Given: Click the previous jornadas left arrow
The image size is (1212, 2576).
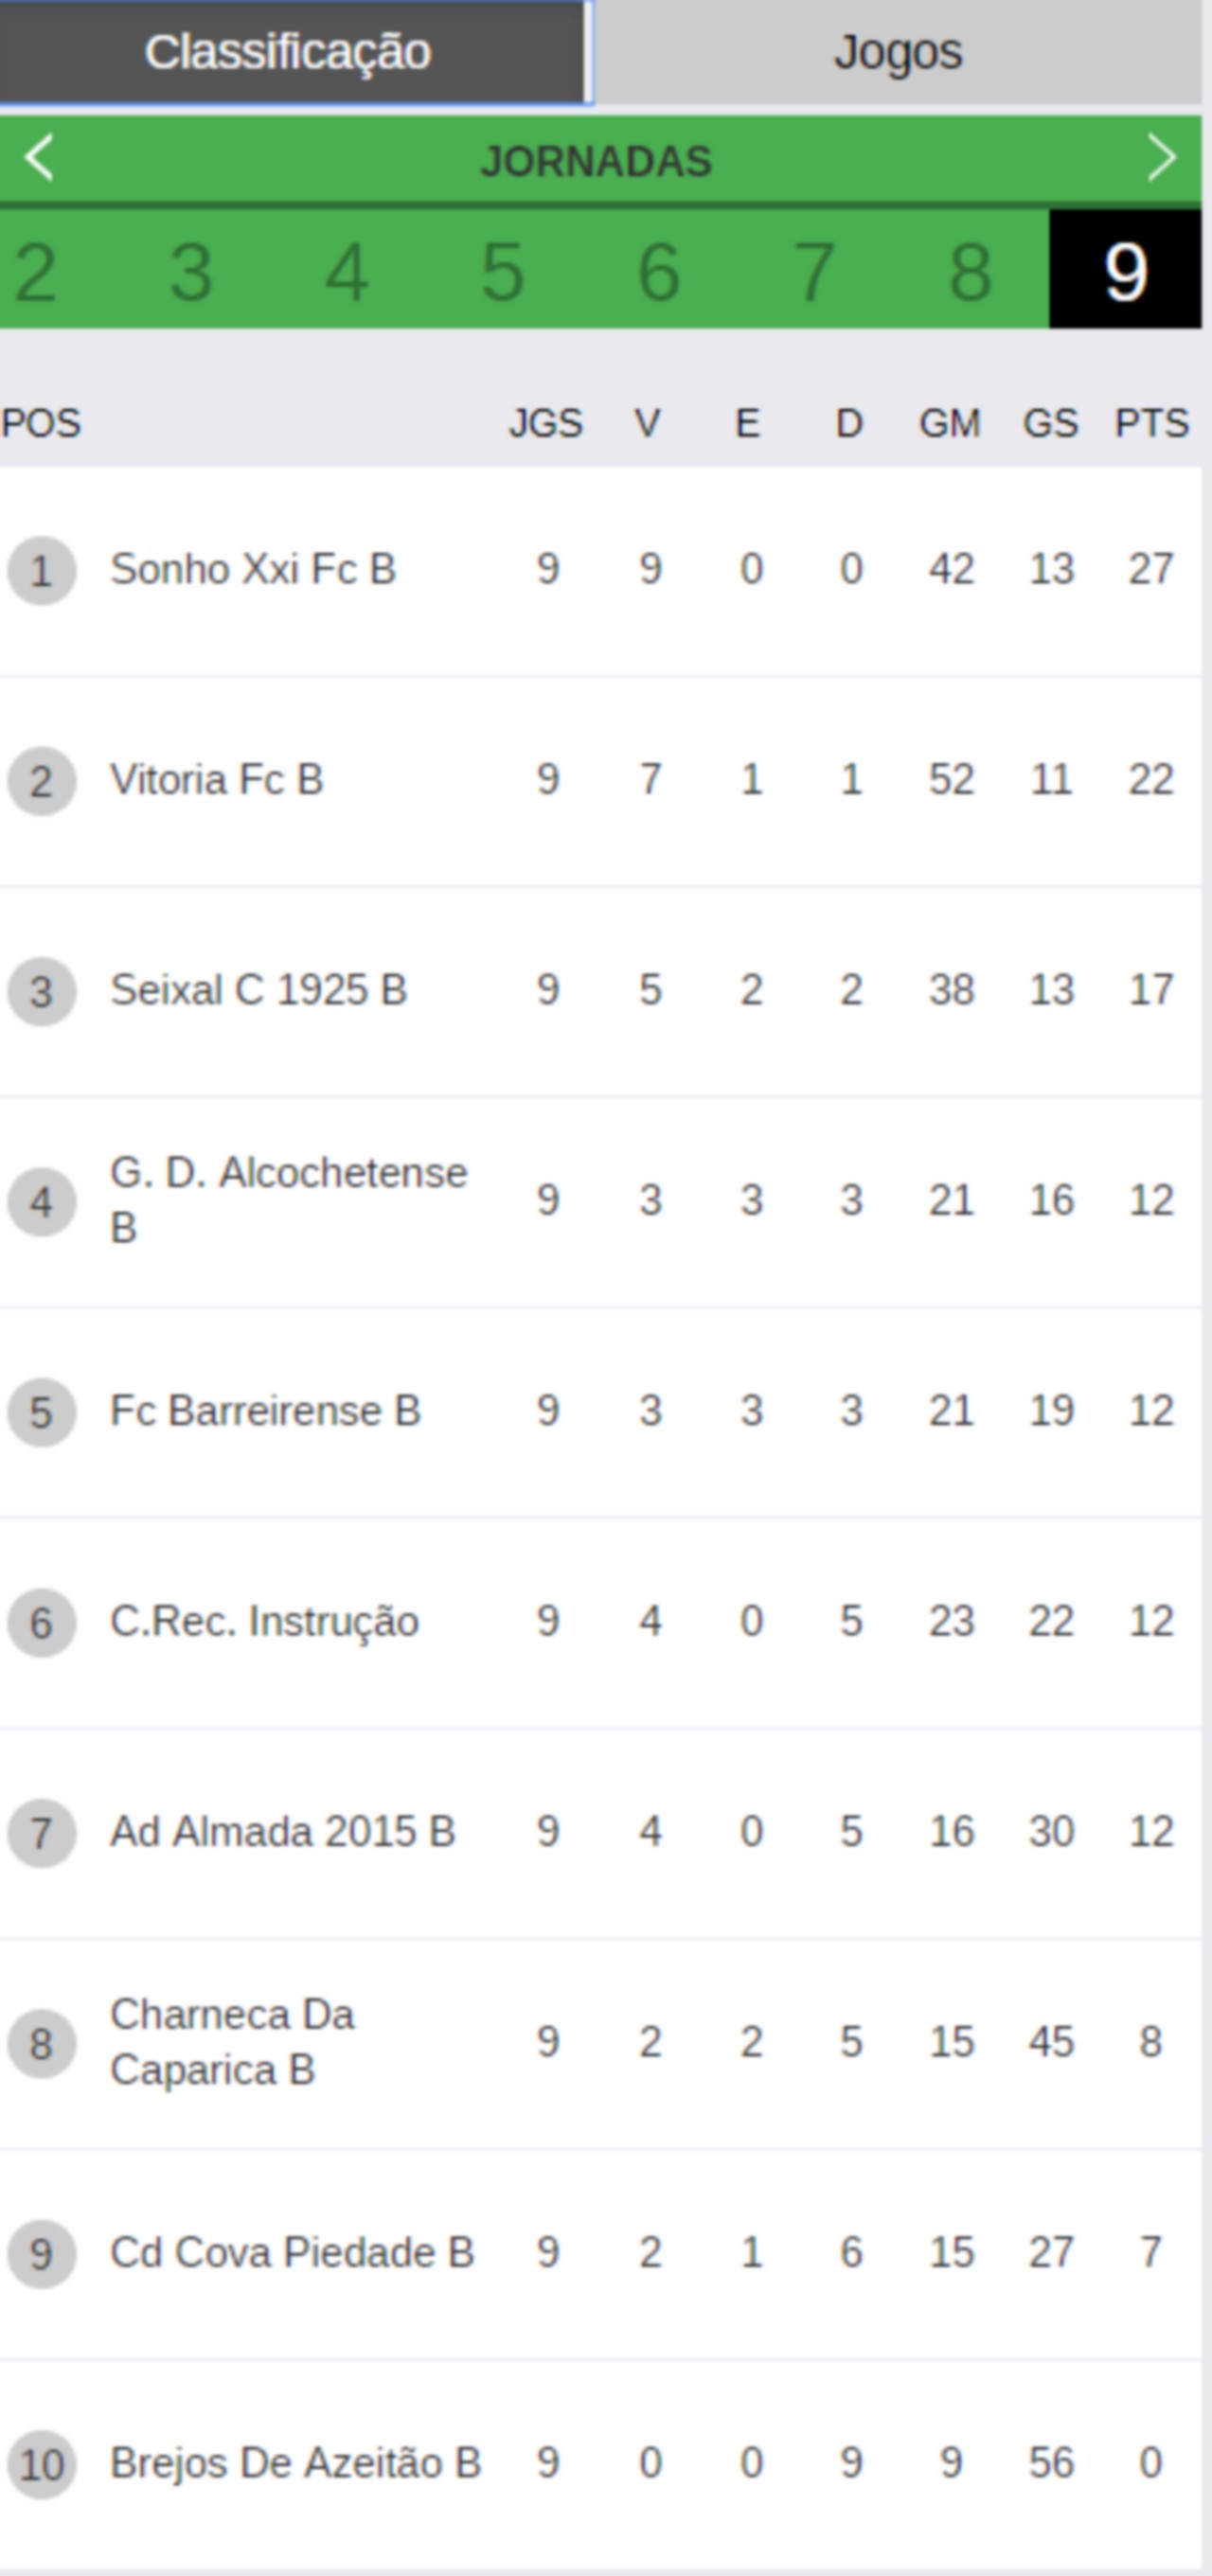Looking at the screenshot, I should click(38, 158).
